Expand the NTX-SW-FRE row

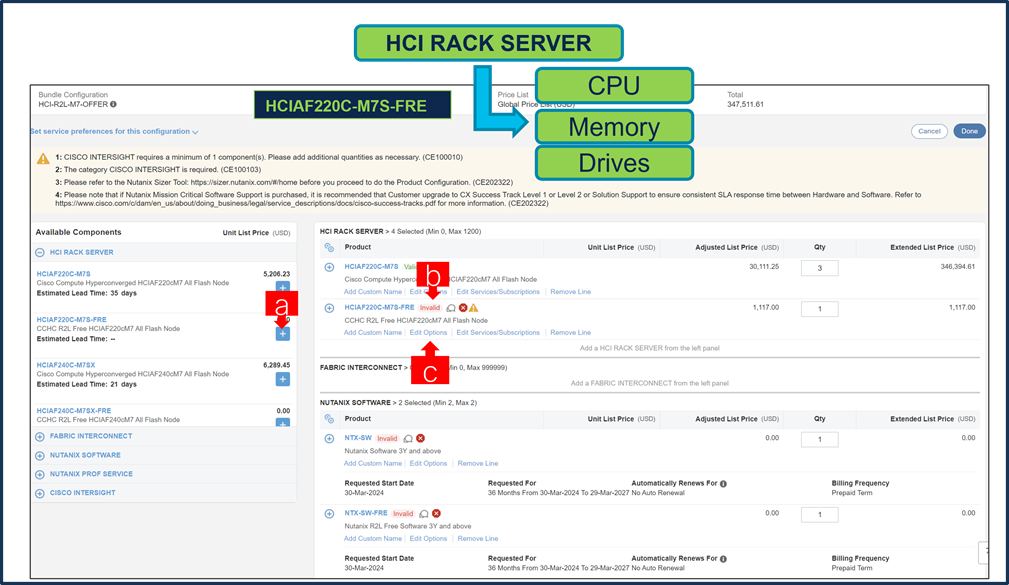[x=329, y=514]
